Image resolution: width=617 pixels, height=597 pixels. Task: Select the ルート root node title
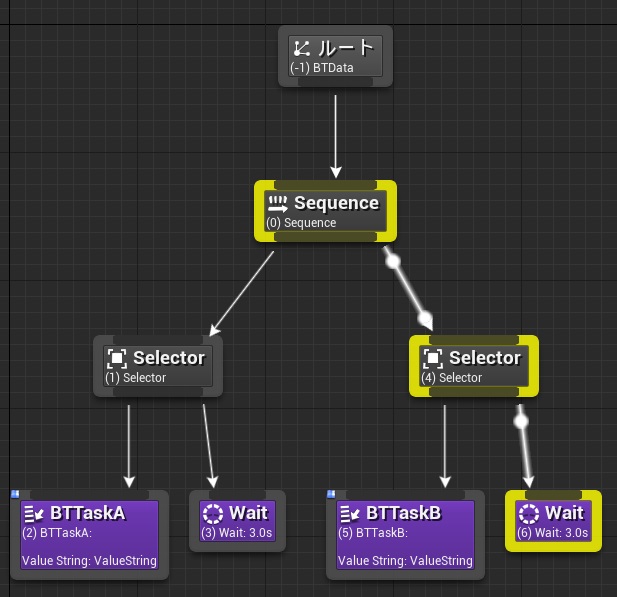[x=345, y=48]
